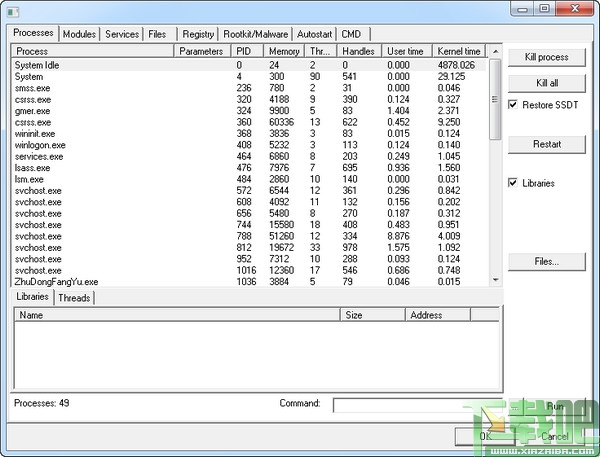This screenshot has height=457, width=600.
Task: Select the smss.exe process
Action: (250, 88)
